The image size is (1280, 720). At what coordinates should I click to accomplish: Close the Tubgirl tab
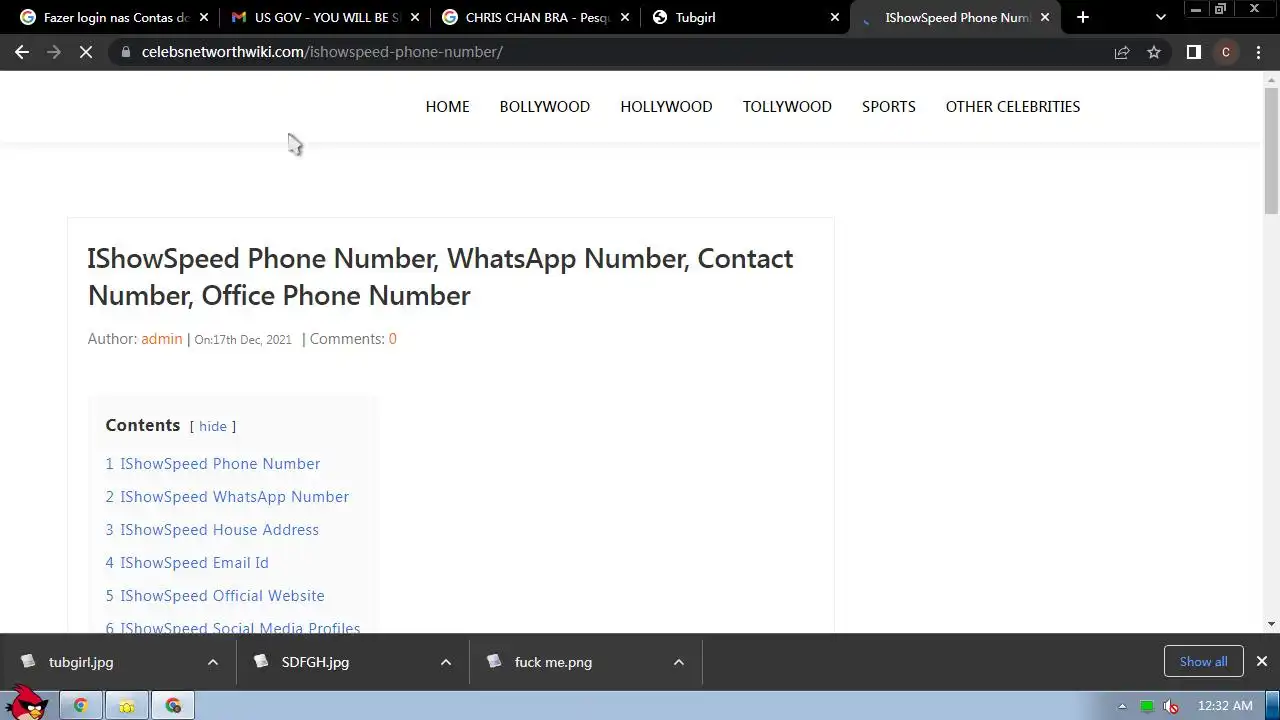(x=835, y=17)
